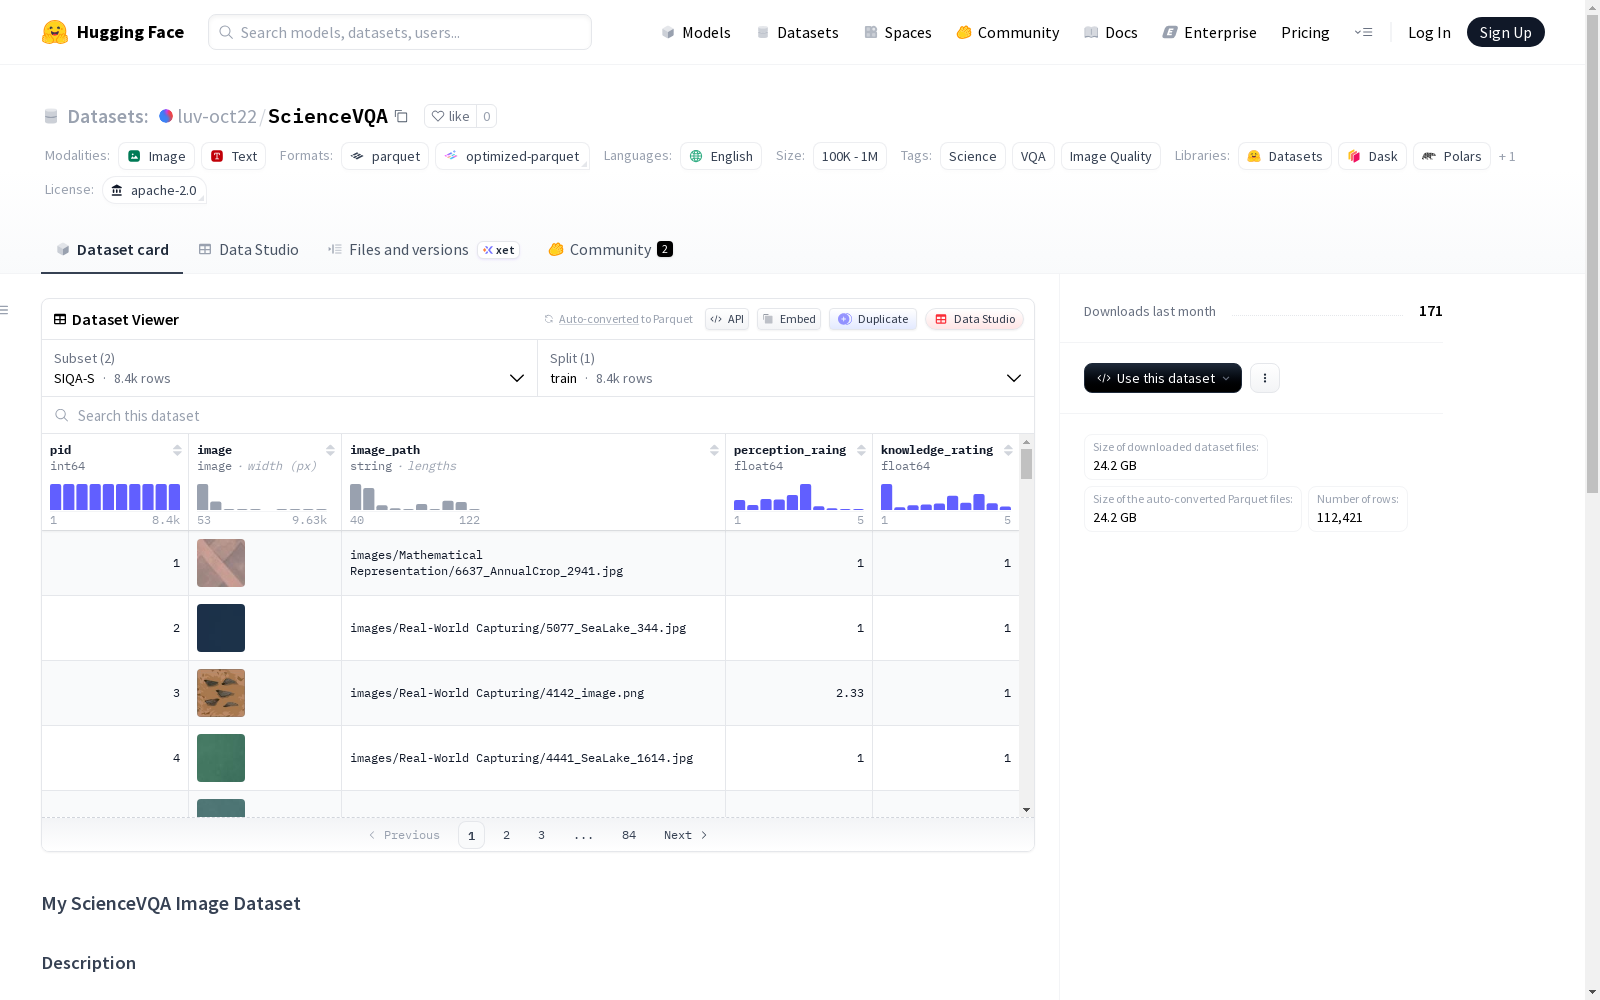Show the +1 additional libraries
The image size is (1600, 1000).
(1507, 156)
